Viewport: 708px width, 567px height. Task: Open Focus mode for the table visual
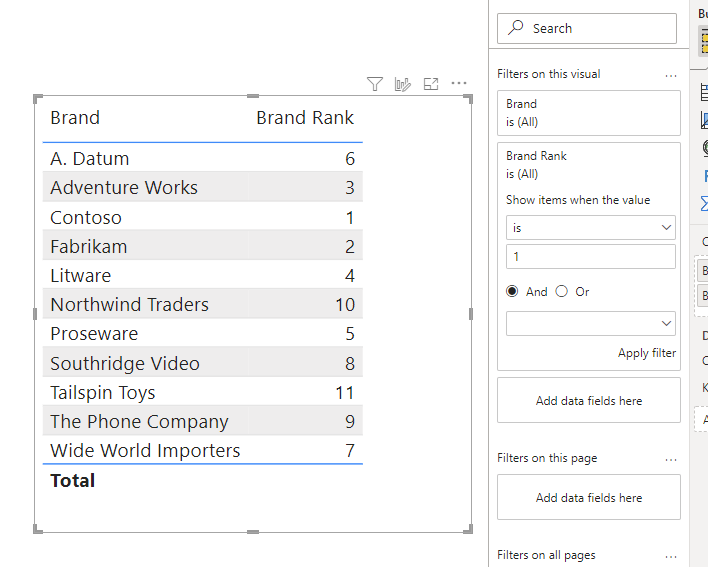(431, 84)
